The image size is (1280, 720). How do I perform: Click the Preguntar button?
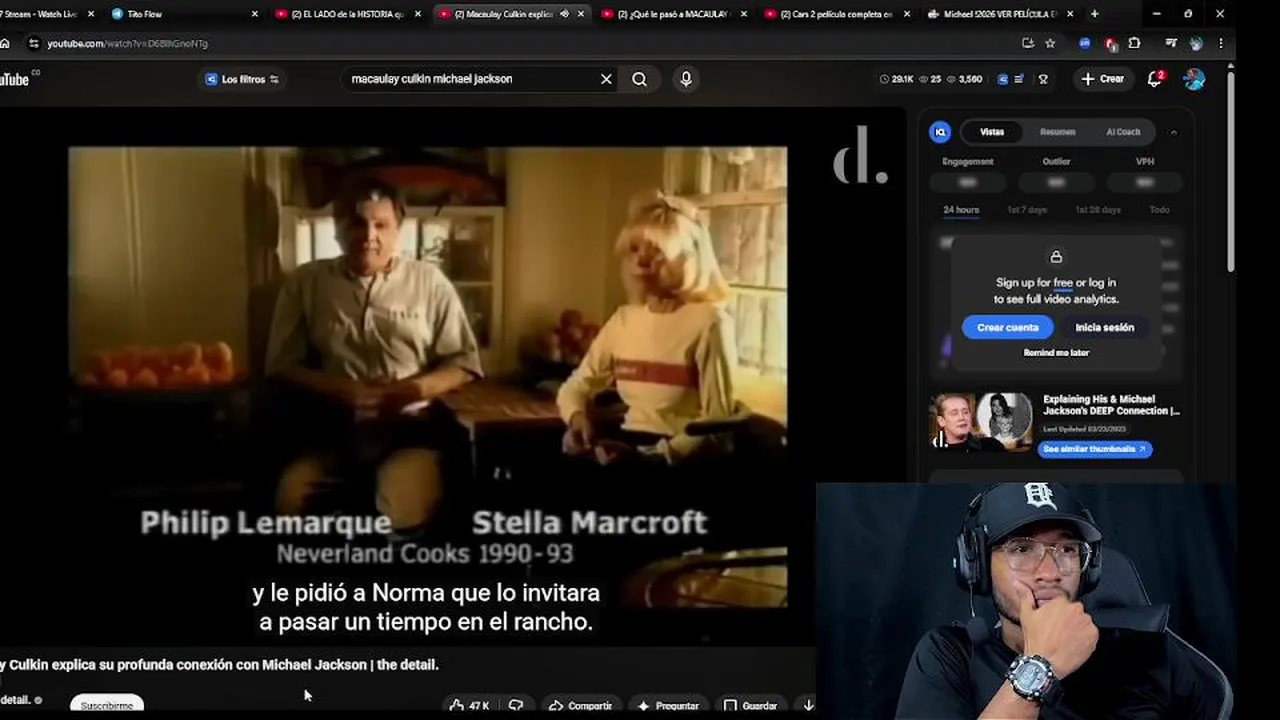point(668,706)
